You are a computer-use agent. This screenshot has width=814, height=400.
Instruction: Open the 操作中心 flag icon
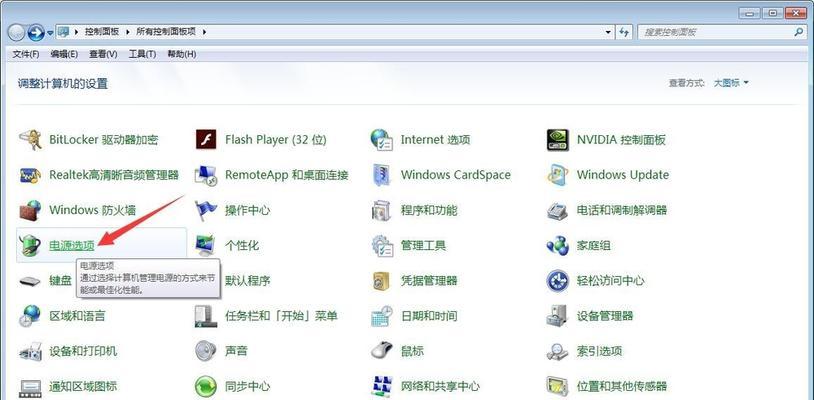point(206,211)
